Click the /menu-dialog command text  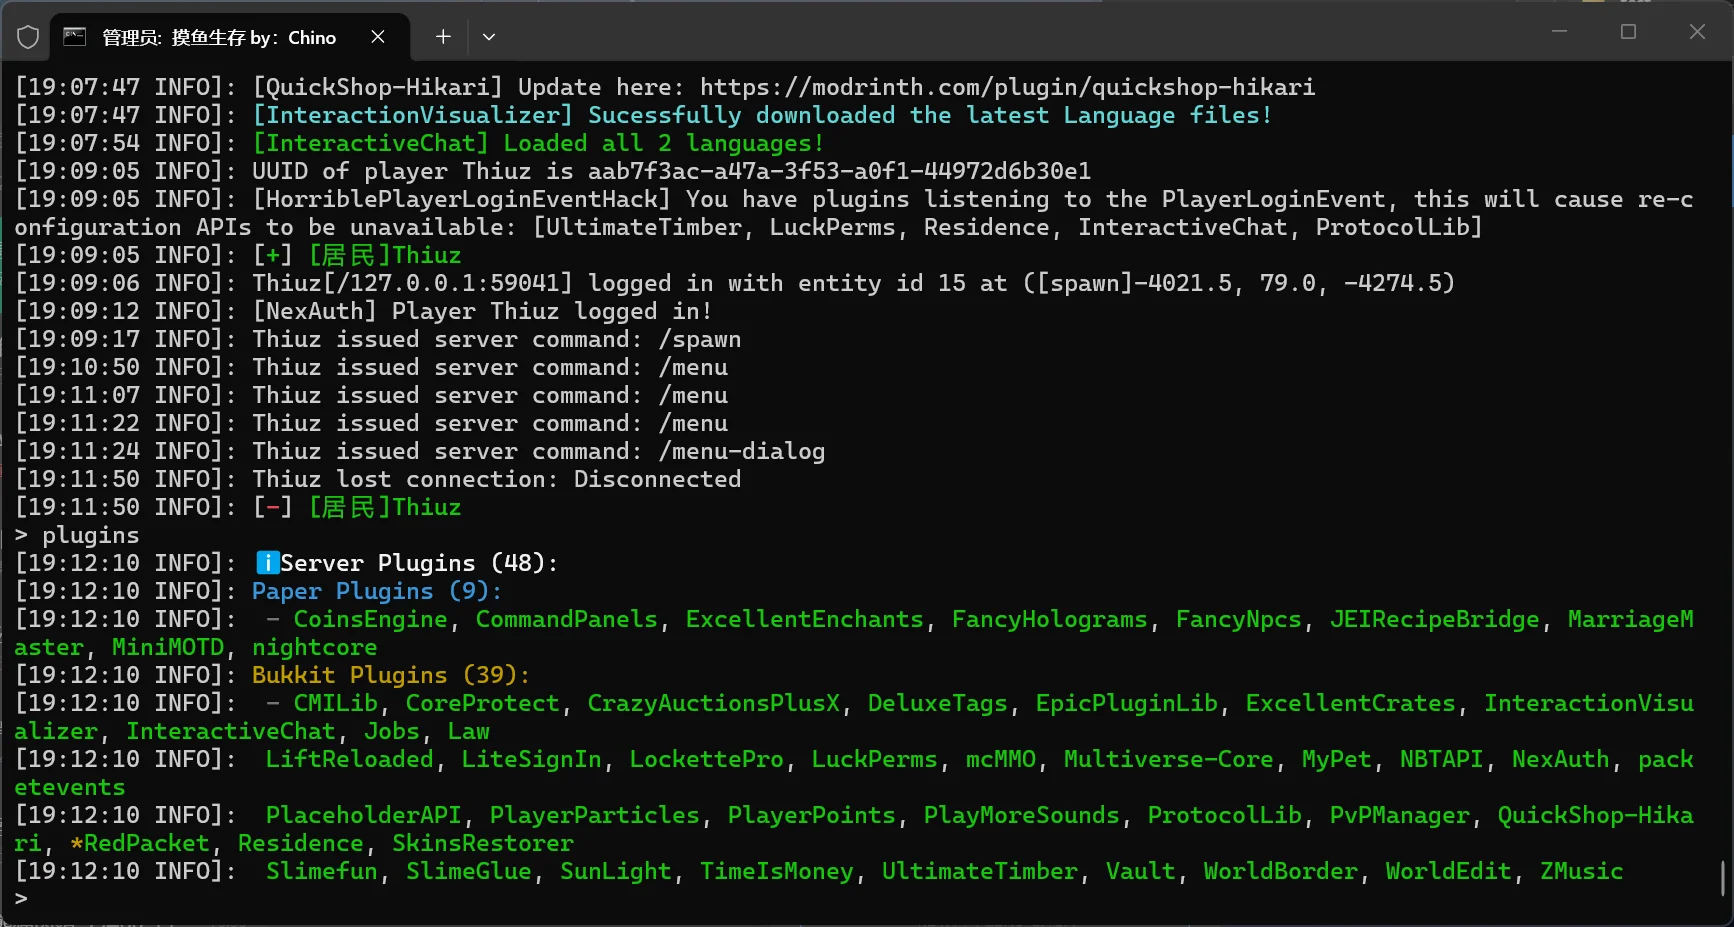(x=742, y=451)
